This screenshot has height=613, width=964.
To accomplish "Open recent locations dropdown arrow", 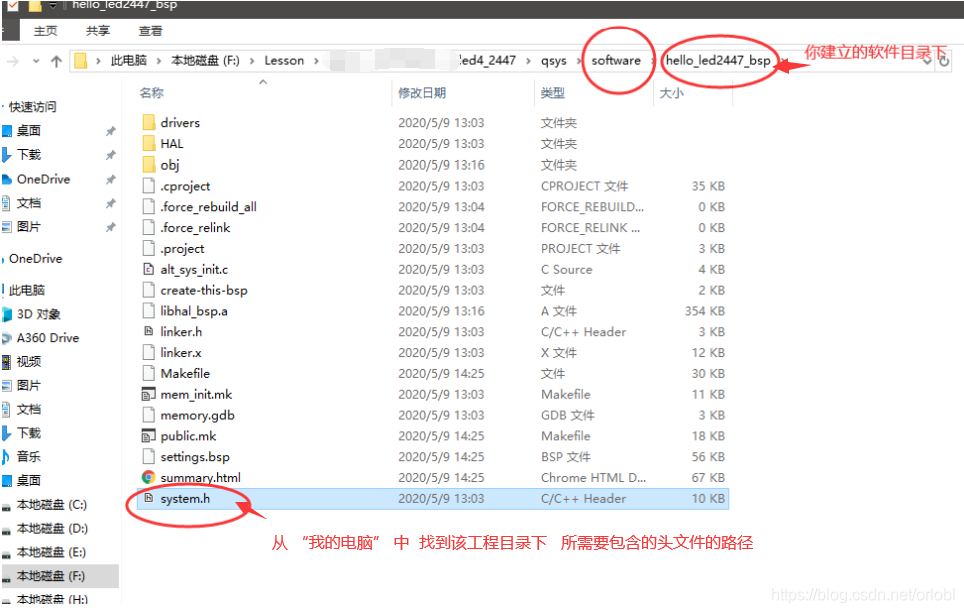I will (36, 61).
